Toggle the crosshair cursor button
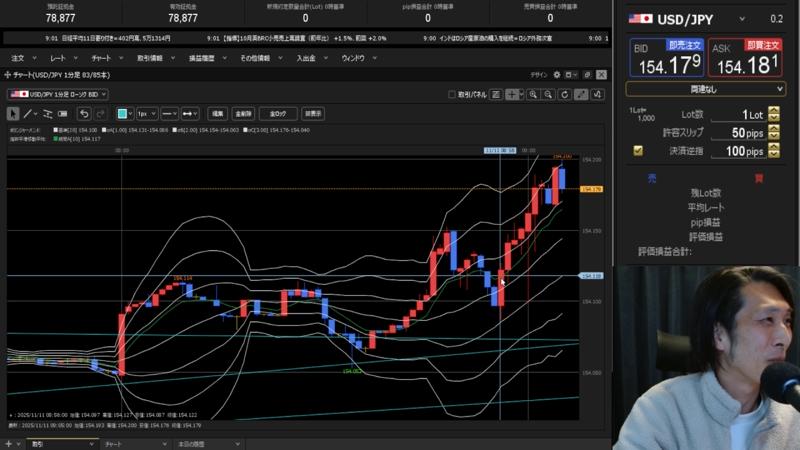 coord(512,94)
